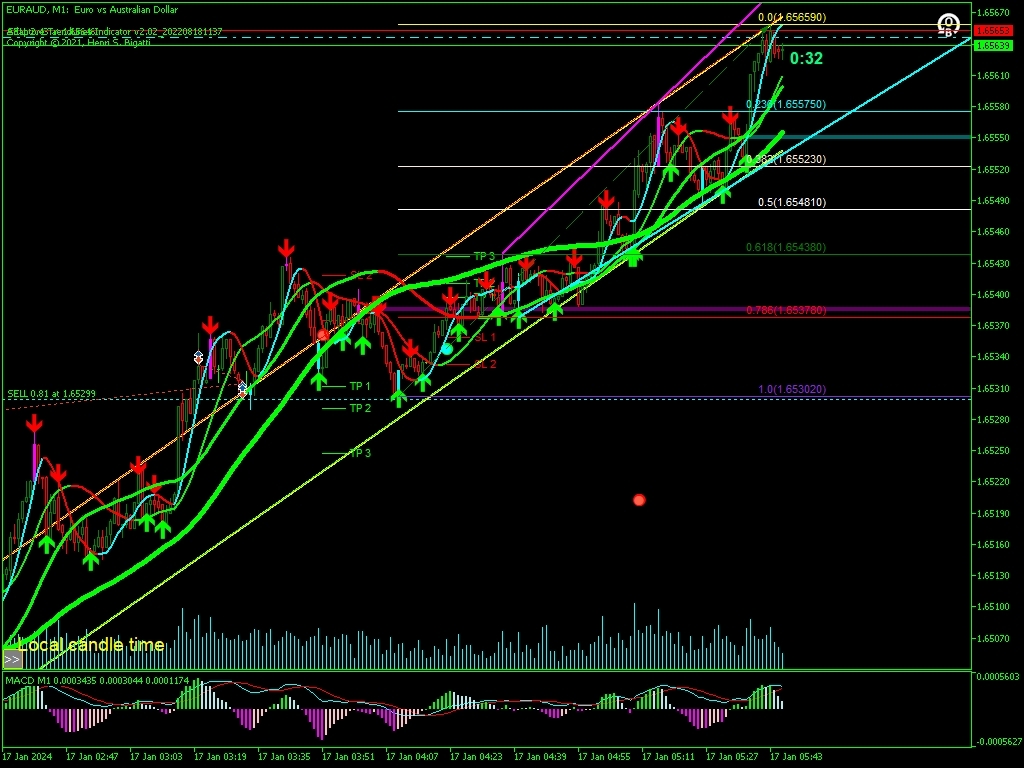The height and width of the screenshot is (768, 1024).
Task: Click 1.65370 on the price scale
Action: point(993,325)
